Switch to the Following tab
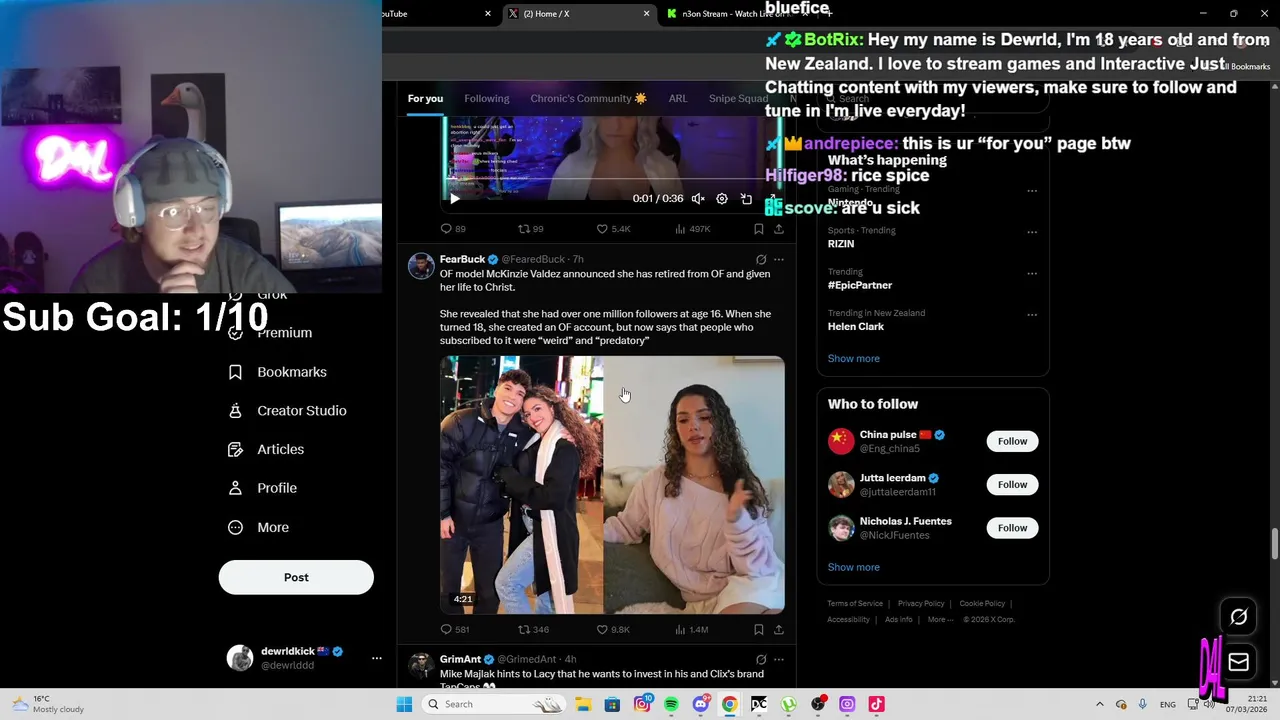 coord(486,98)
